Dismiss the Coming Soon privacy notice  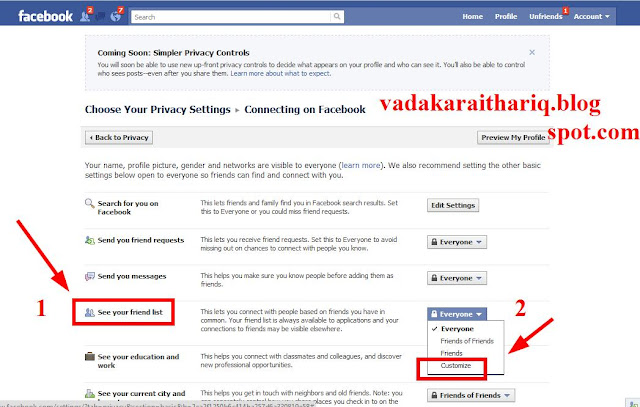pyautogui.click(x=532, y=52)
